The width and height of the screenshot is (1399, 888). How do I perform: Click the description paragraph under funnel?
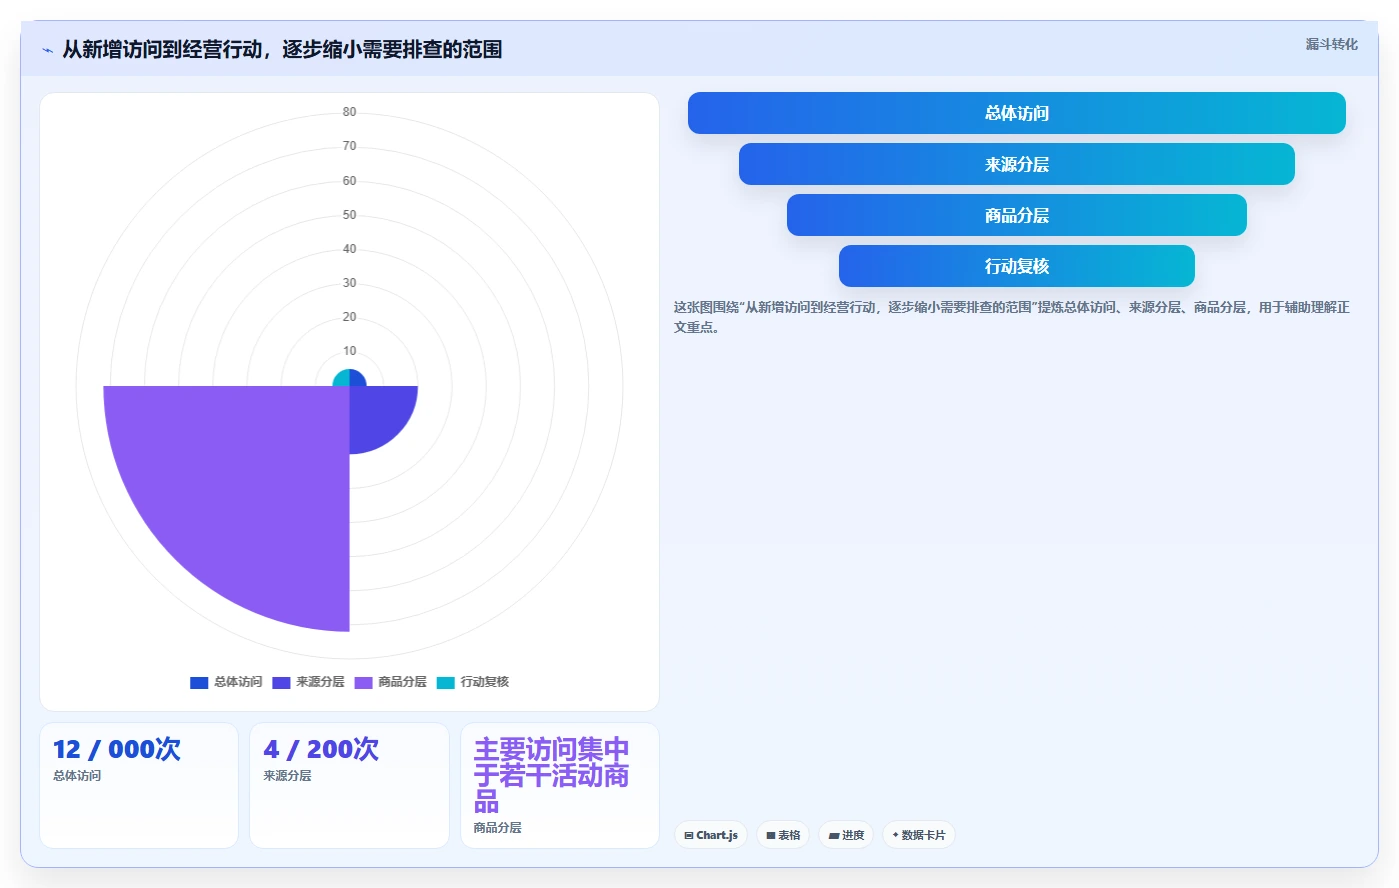[1012, 317]
